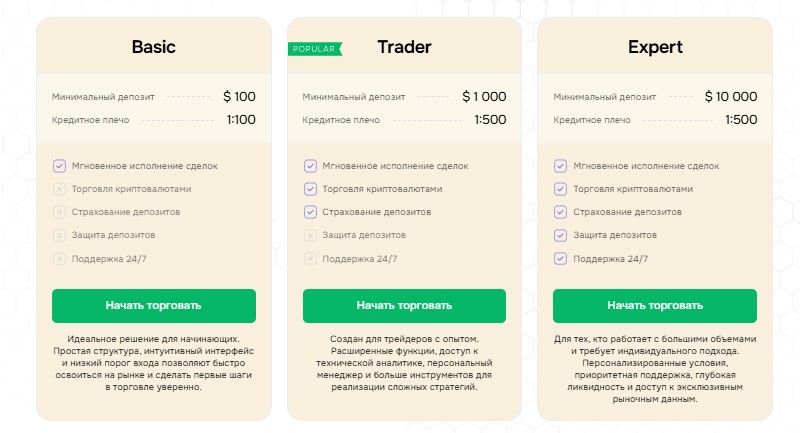Click Basic 'Страхование депозитов' X icon
Image resolution: width=800 pixels, height=433 pixels.
[59, 212]
